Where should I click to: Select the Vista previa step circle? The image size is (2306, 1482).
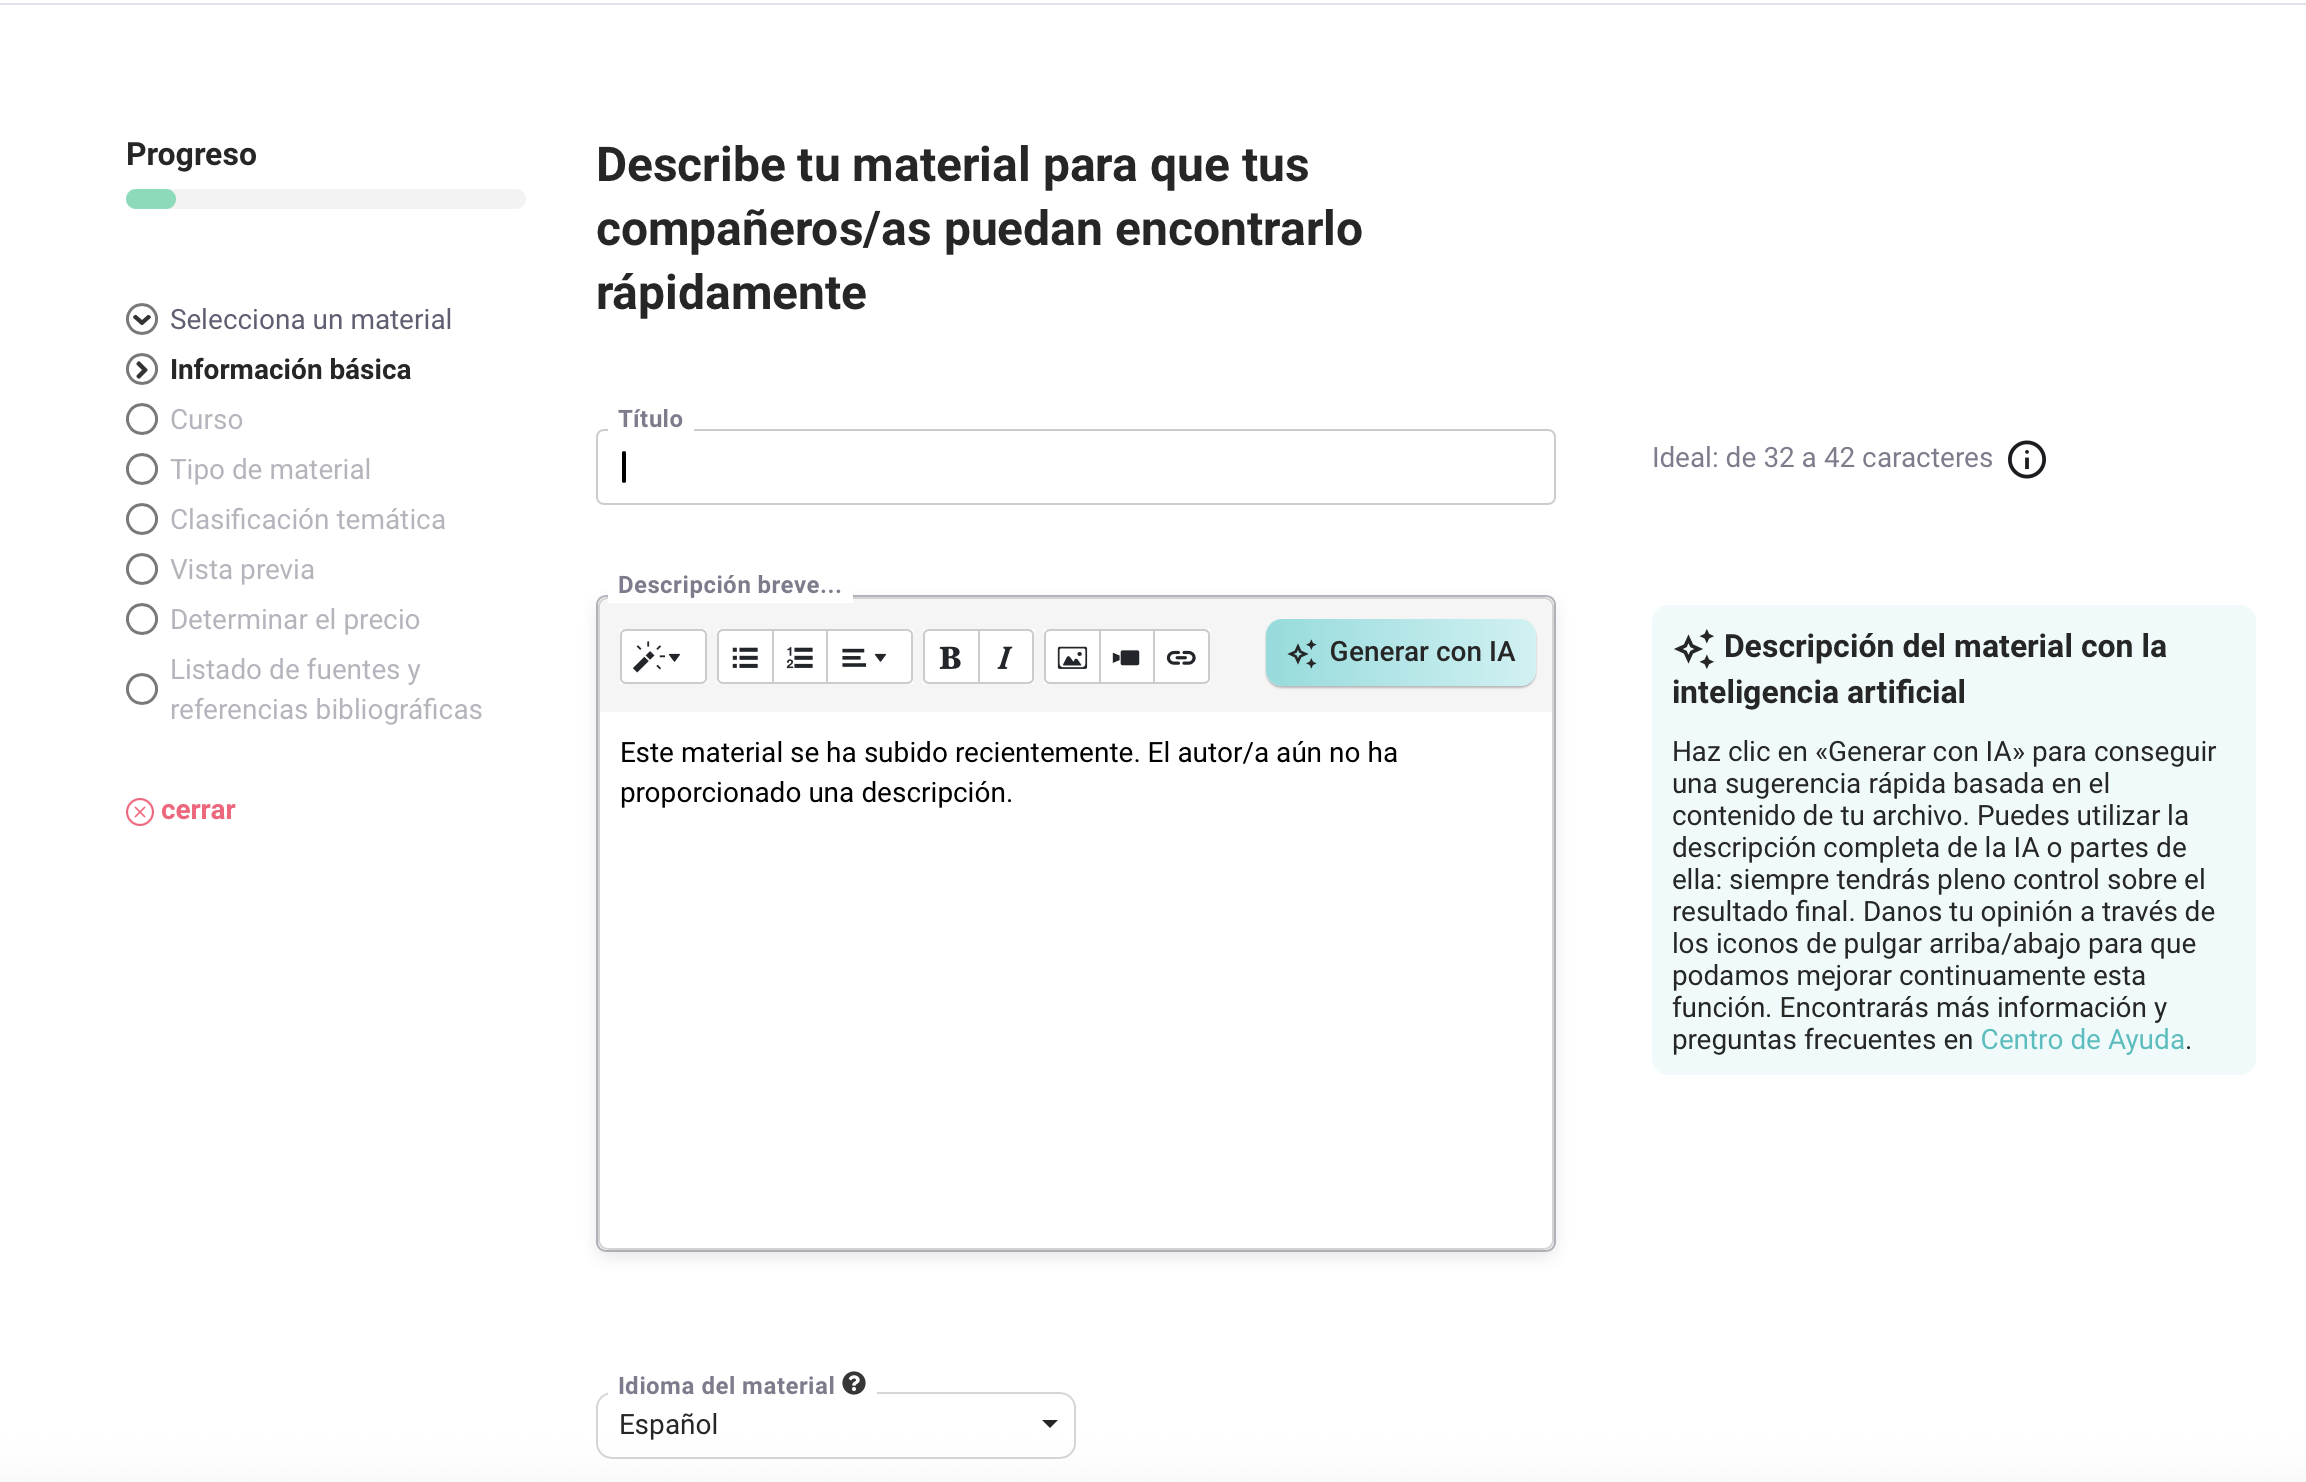(142, 569)
